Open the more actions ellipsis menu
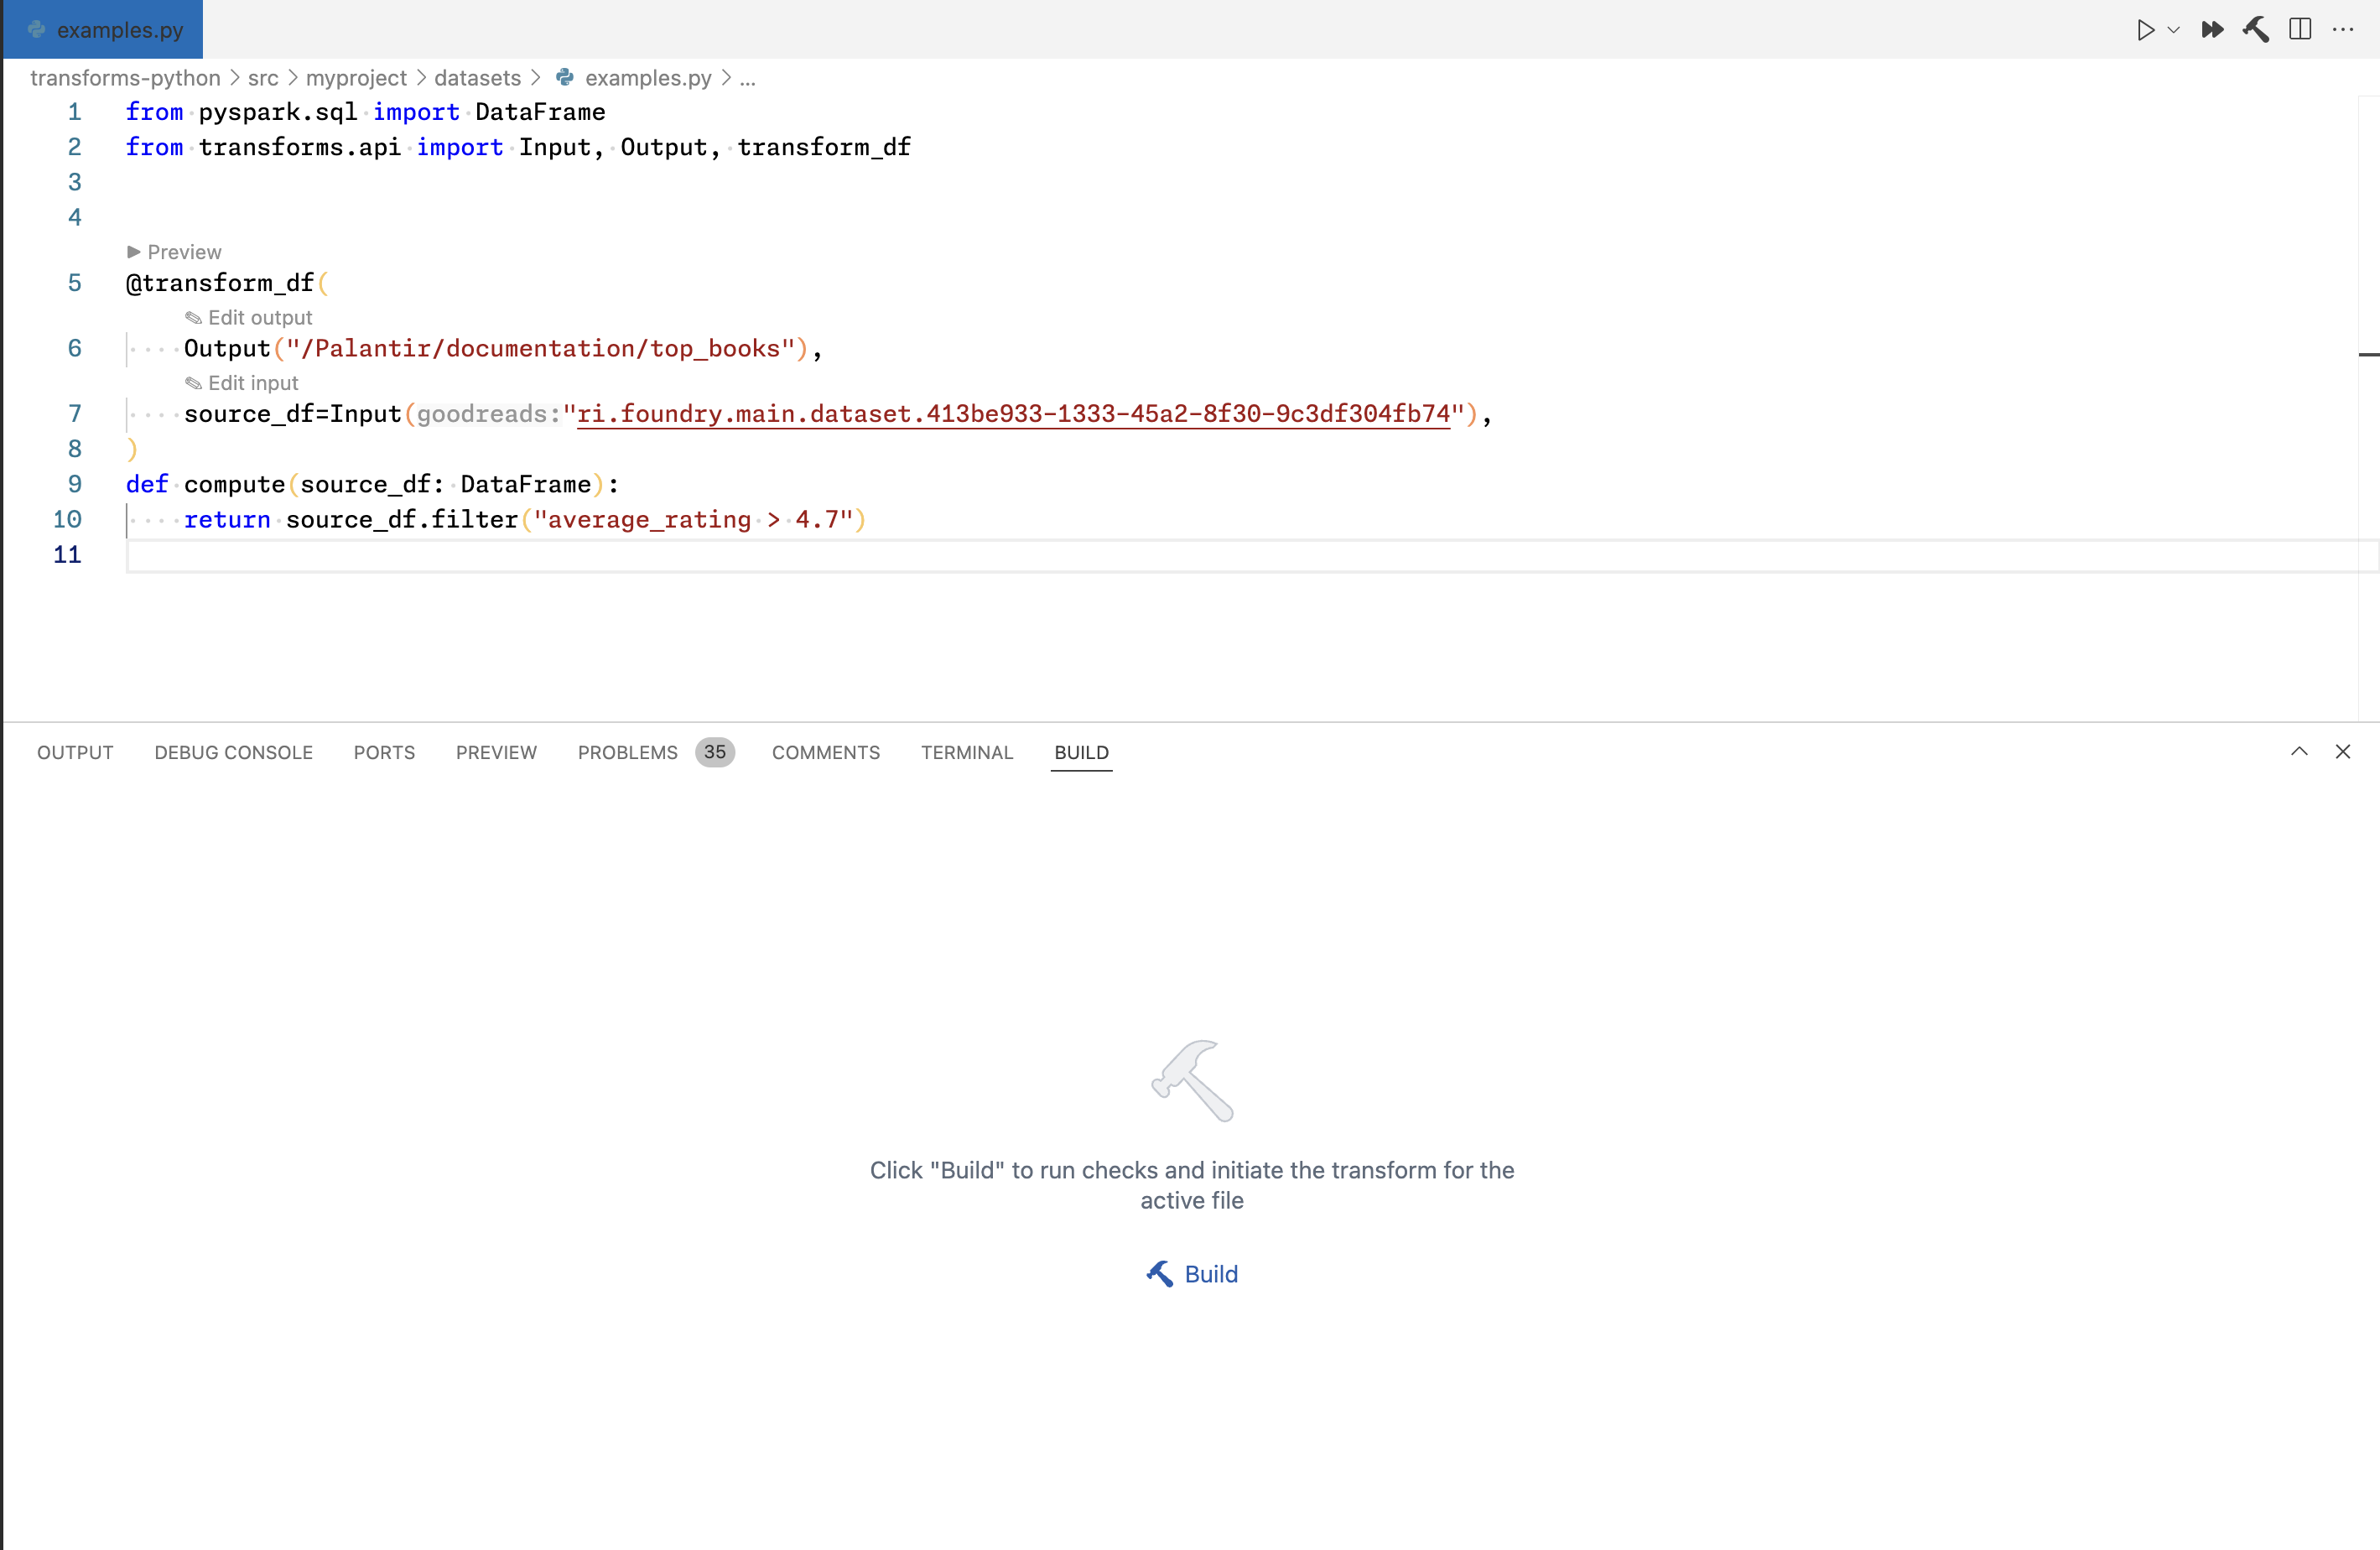Viewport: 2380px width, 1550px height. coord(2343,30)
